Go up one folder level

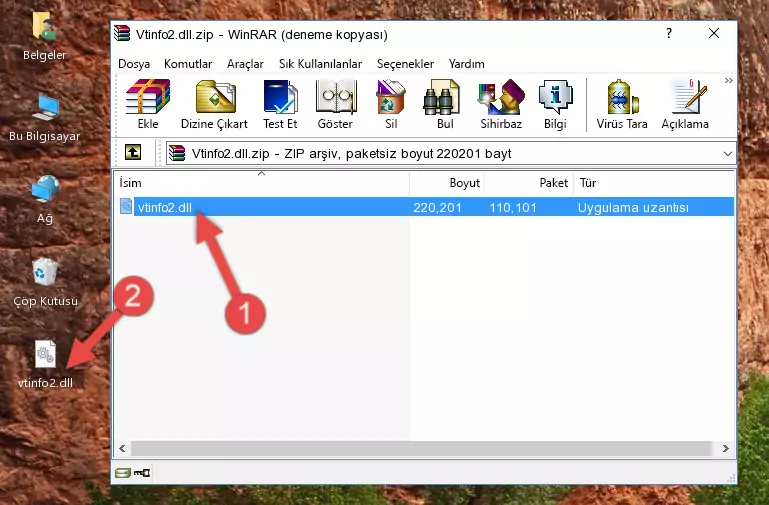(133, 152)
